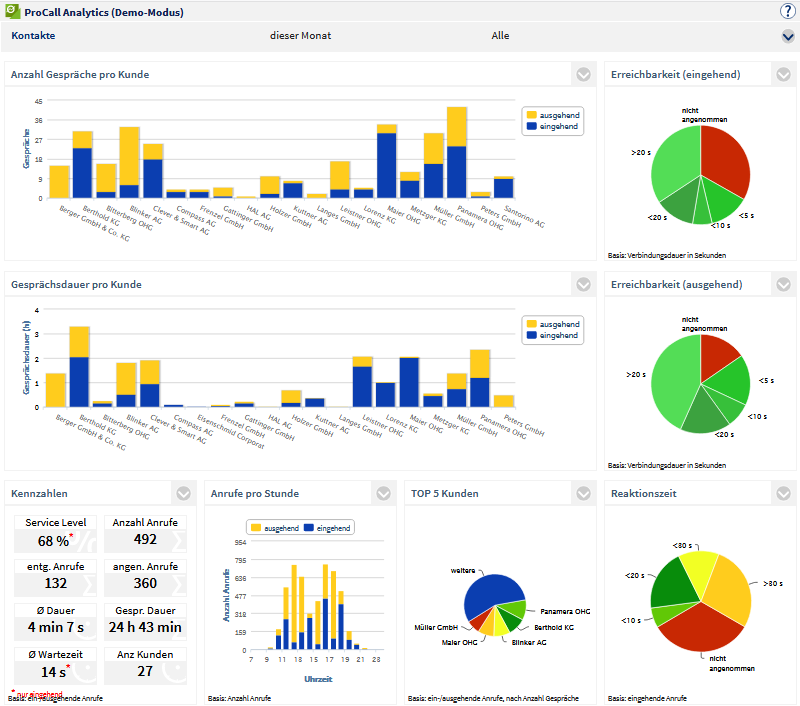
Task: Click the Berthold KG bar in Gesprächsdauer chart
Action: [79, 367]
